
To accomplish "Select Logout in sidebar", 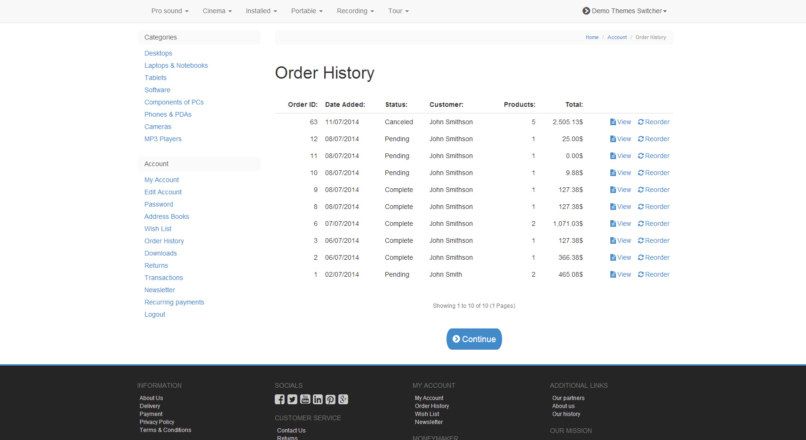I will [155, 315].
